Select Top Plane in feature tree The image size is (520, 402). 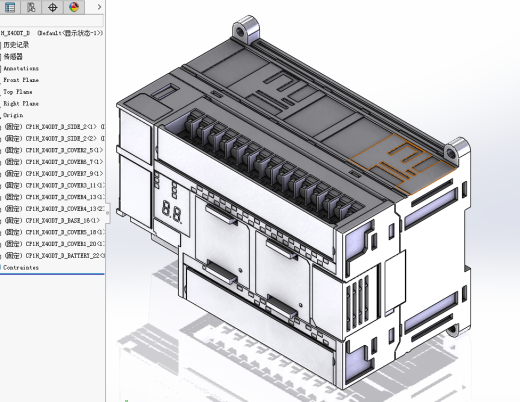point(18,92)
